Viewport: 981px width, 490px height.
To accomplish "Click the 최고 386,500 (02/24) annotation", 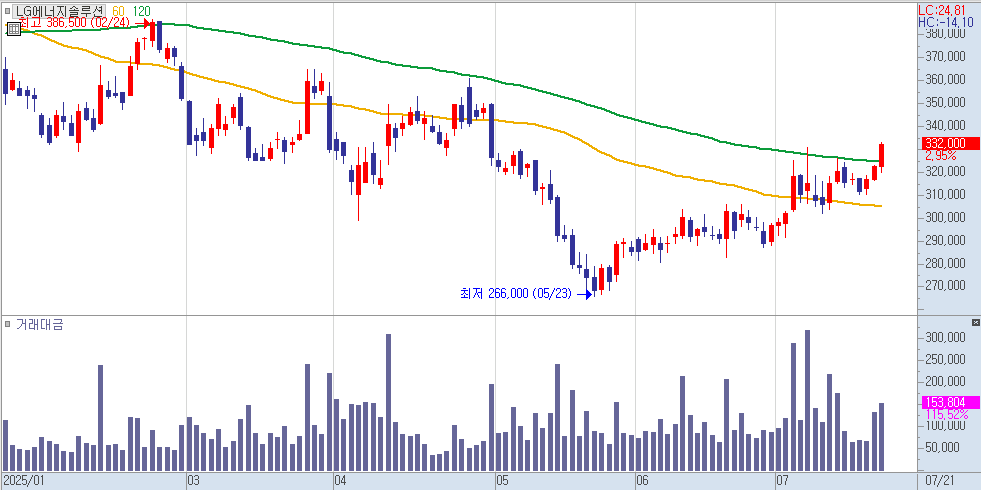I will tap(75, 23).
